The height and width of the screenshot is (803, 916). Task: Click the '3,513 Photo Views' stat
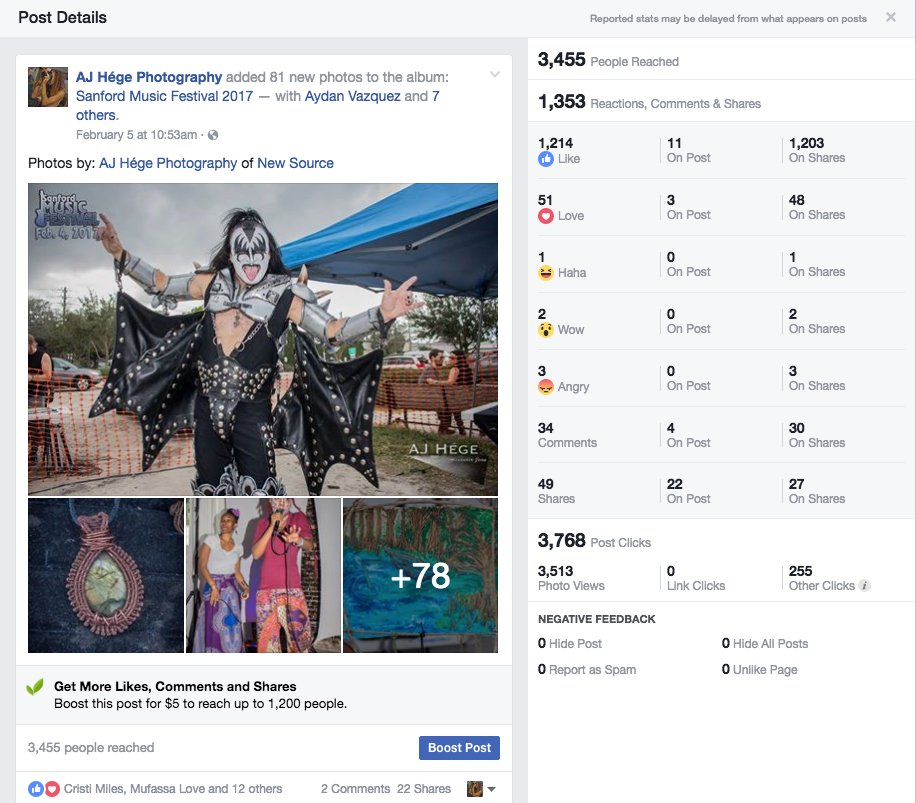click(571, 579)
